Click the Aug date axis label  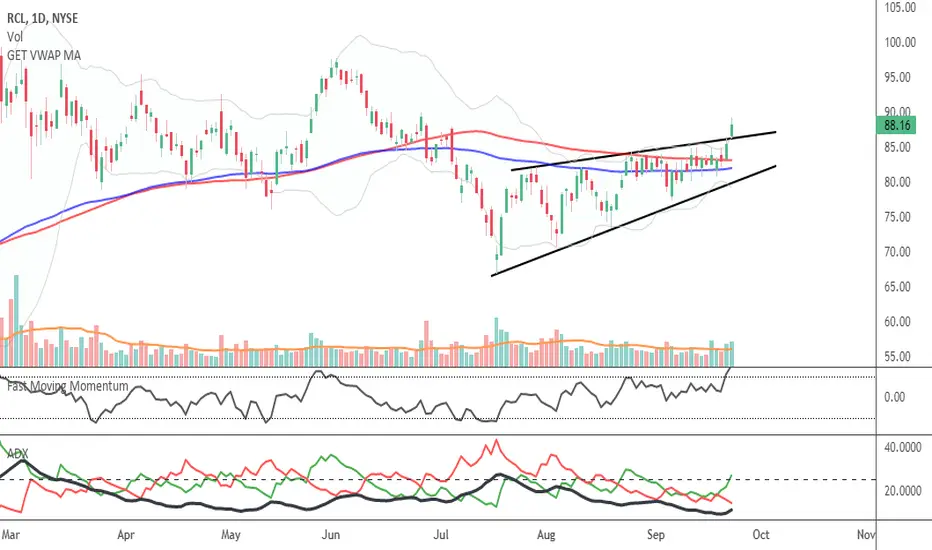[546, 535]
